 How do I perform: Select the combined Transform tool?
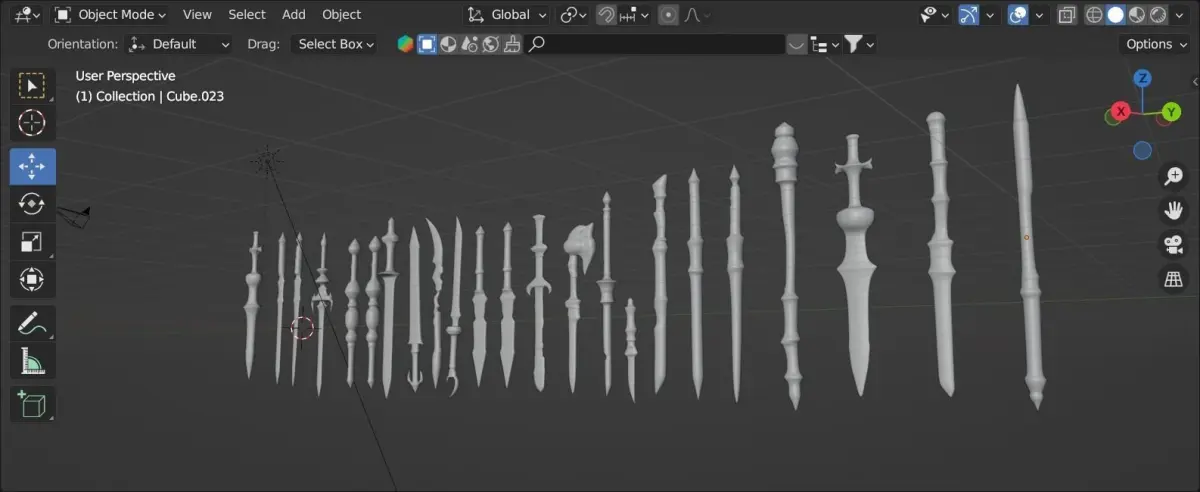(x=32, y=280)
